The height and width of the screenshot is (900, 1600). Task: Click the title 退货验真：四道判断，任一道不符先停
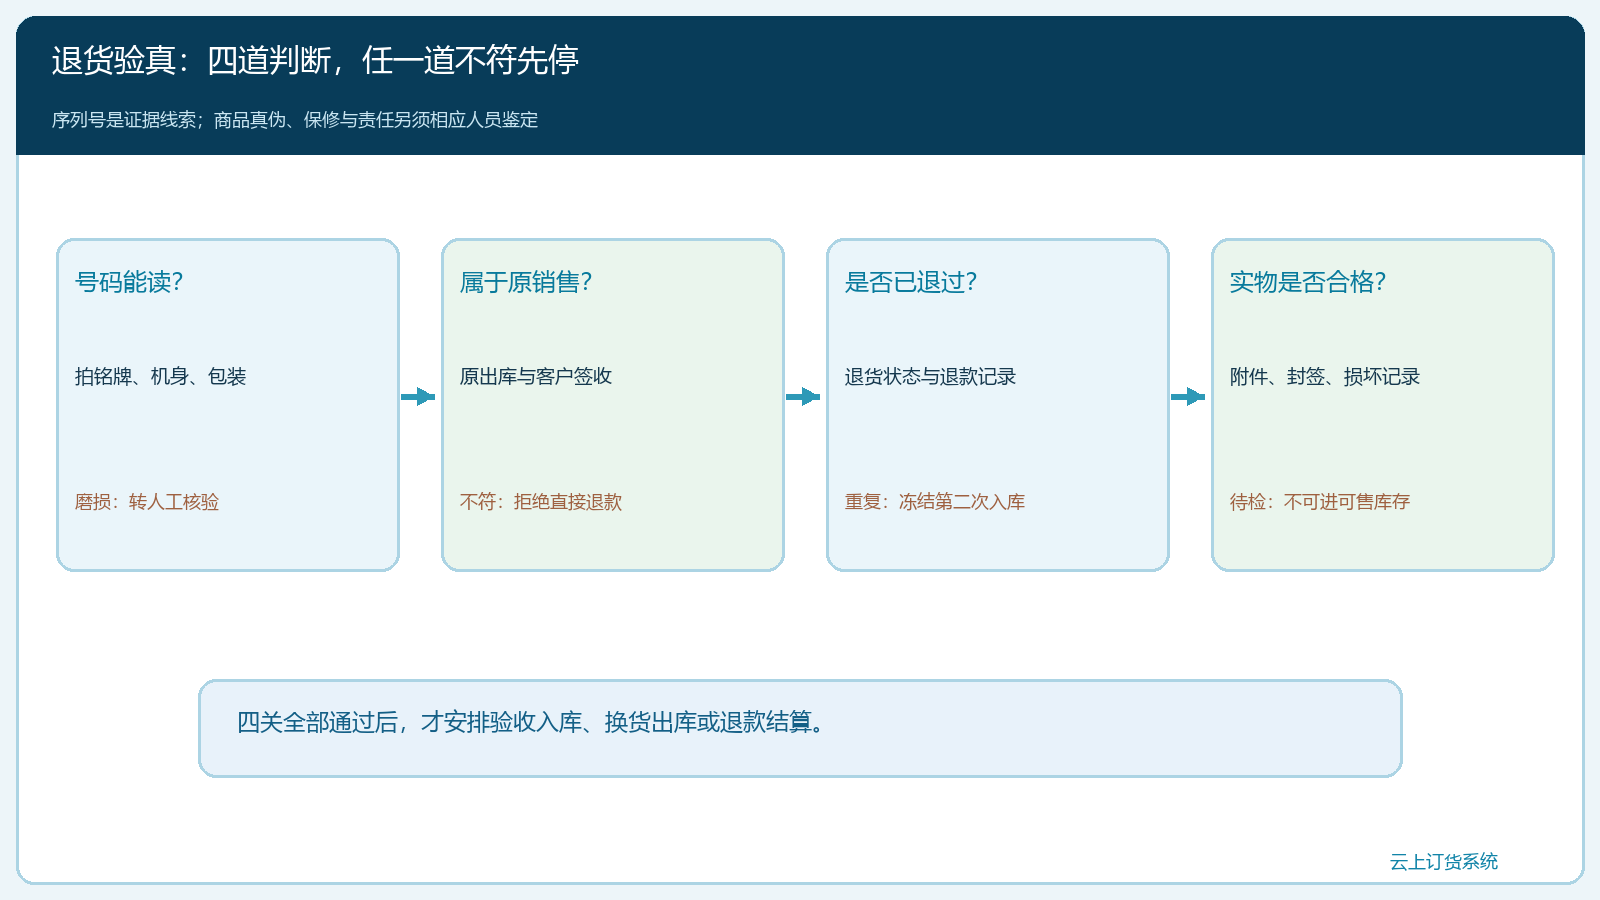[315, 60]
